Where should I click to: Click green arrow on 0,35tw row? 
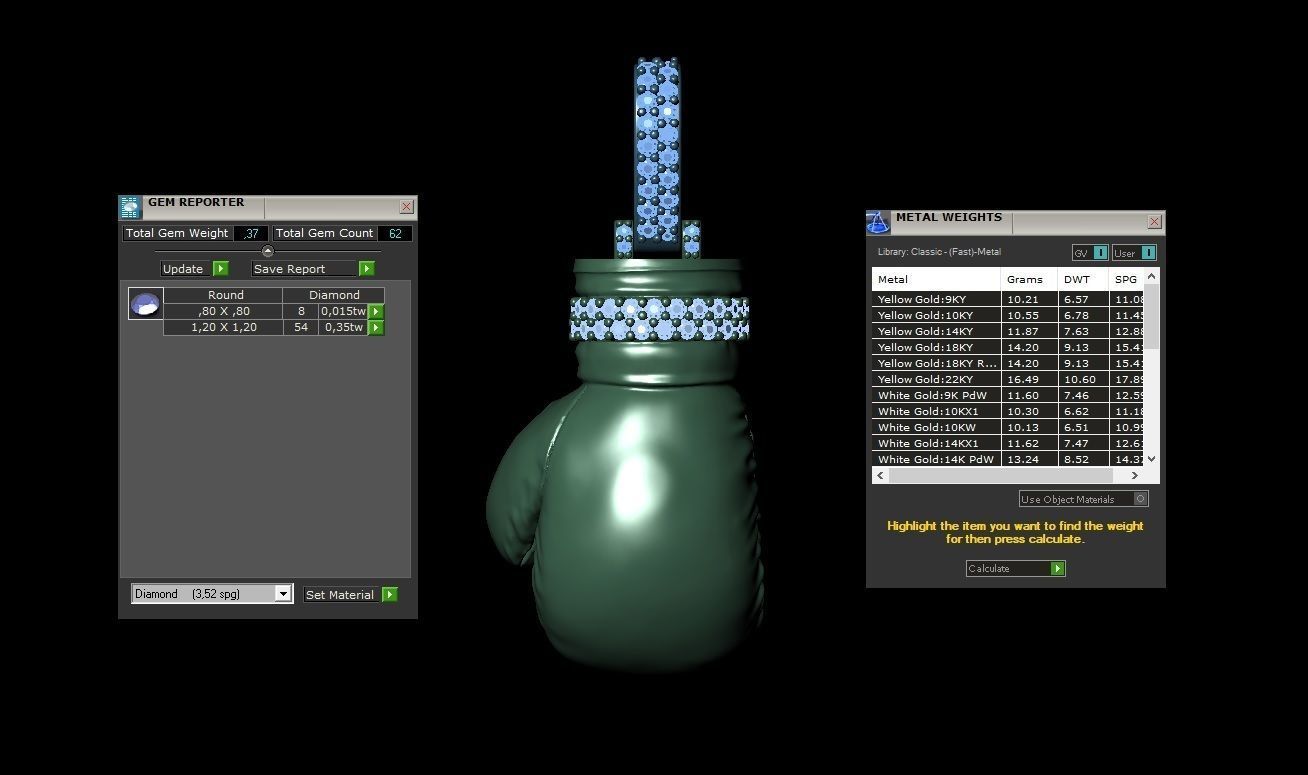[376, 327]
